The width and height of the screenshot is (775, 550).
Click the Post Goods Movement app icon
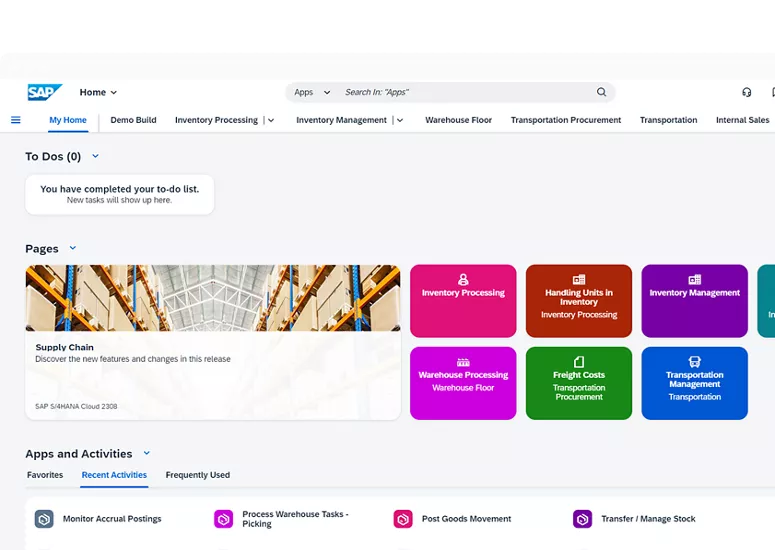click(x=403, y=519)
